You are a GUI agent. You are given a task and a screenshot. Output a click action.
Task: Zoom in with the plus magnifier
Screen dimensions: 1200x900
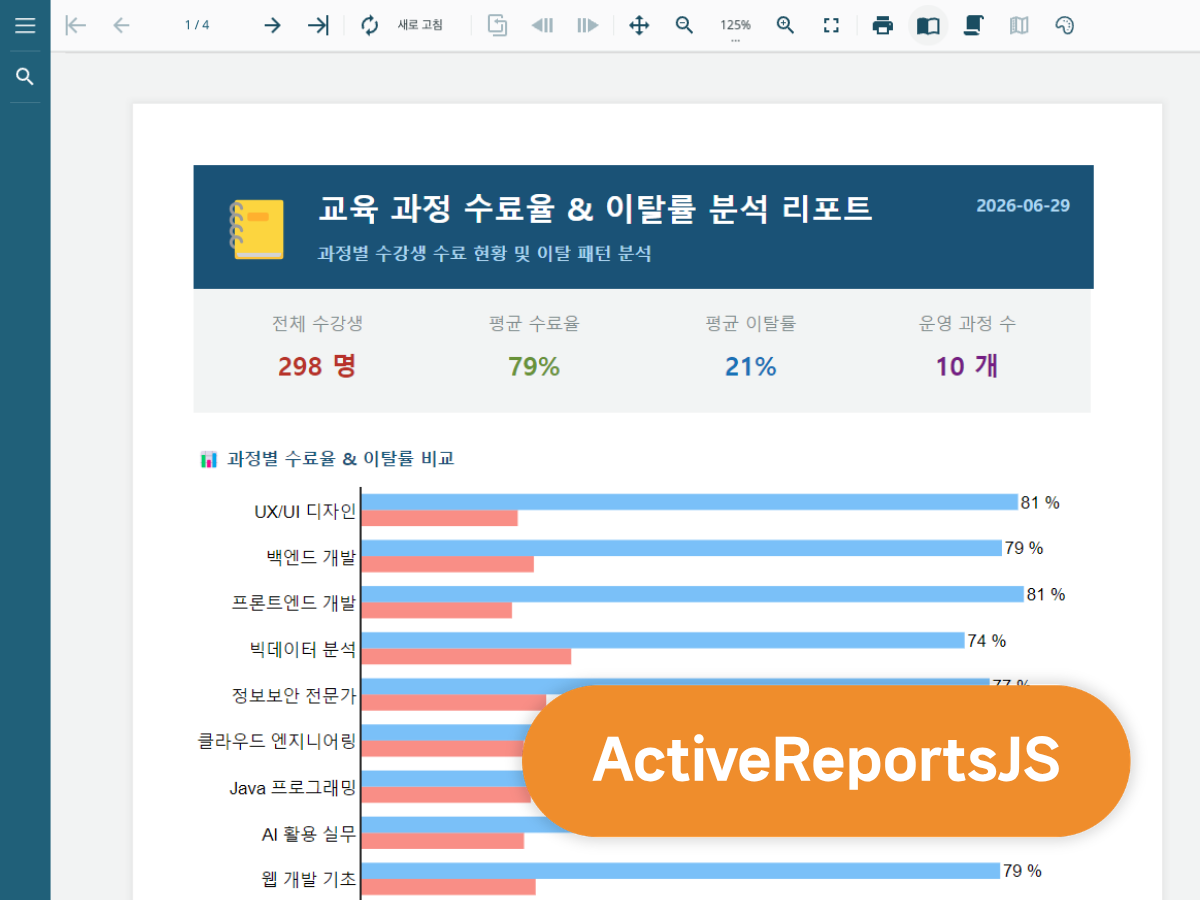tap(786, 25)
